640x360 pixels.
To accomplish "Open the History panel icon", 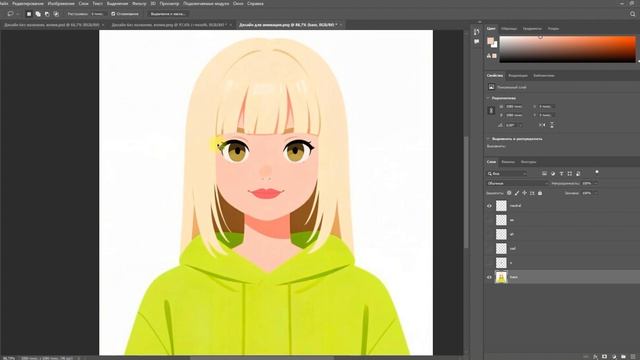I will coord(476,32).
